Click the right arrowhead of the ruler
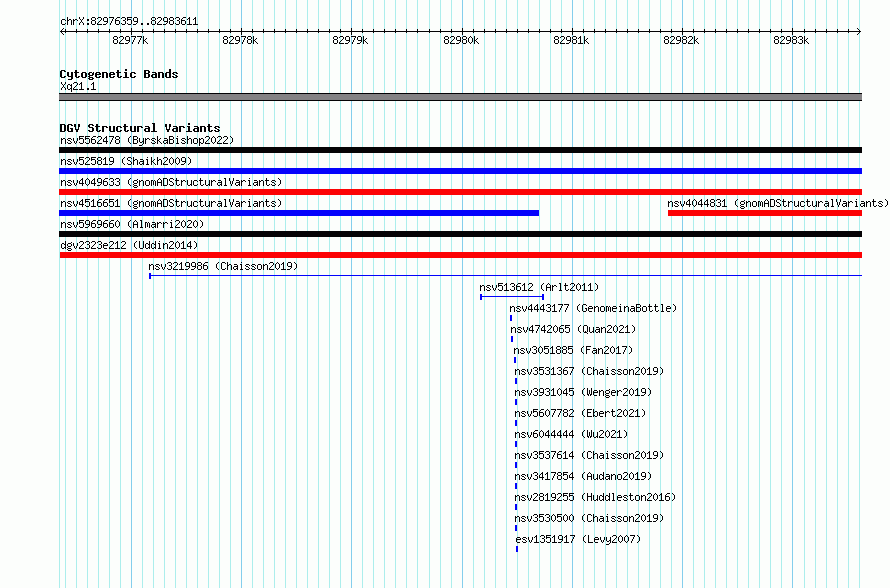Screen dimensions: 890x588 [859, 32]
